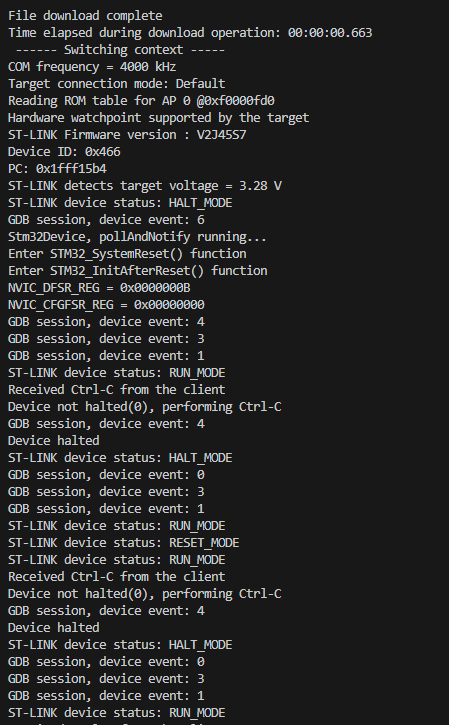Select the @0xf0000fd0 ROM table address
449x725 pixels.
235,101
